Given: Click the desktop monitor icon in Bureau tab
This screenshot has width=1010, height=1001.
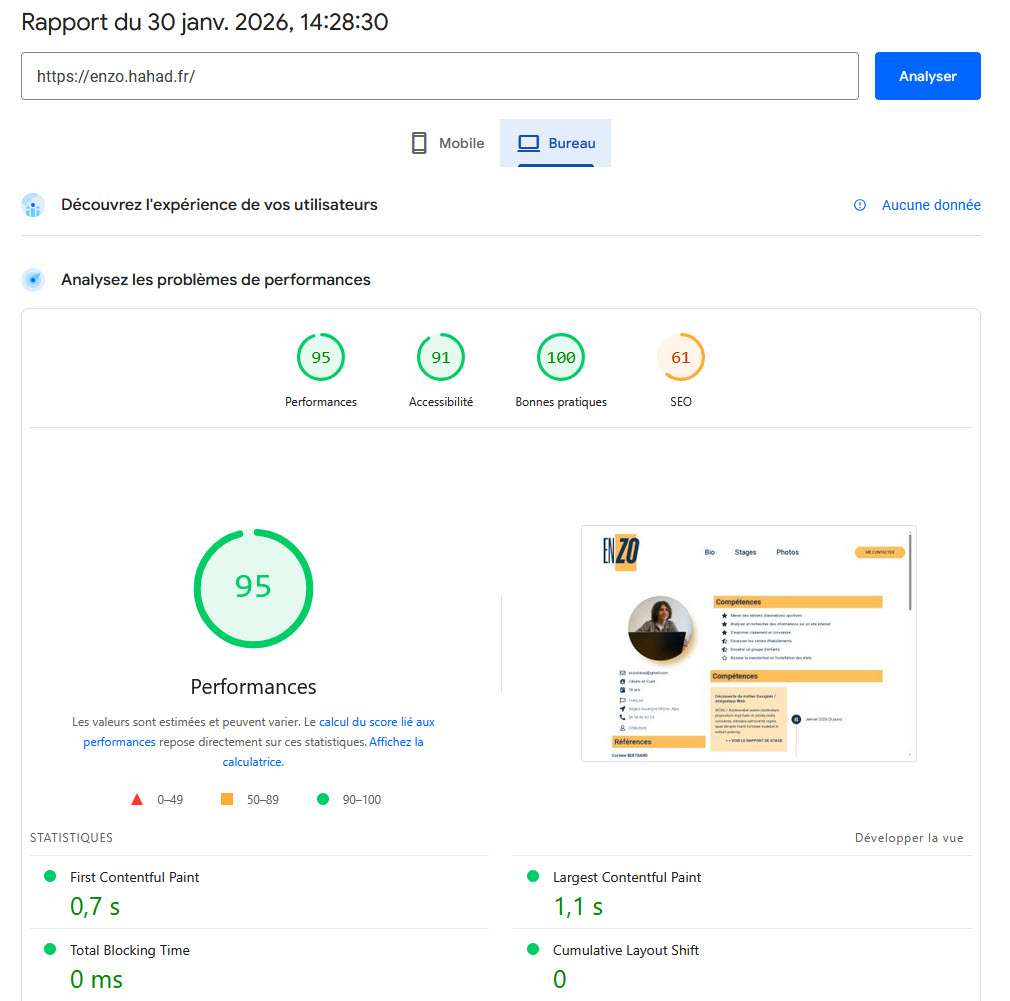Looking at the screenshot, I should pos(528,143).
